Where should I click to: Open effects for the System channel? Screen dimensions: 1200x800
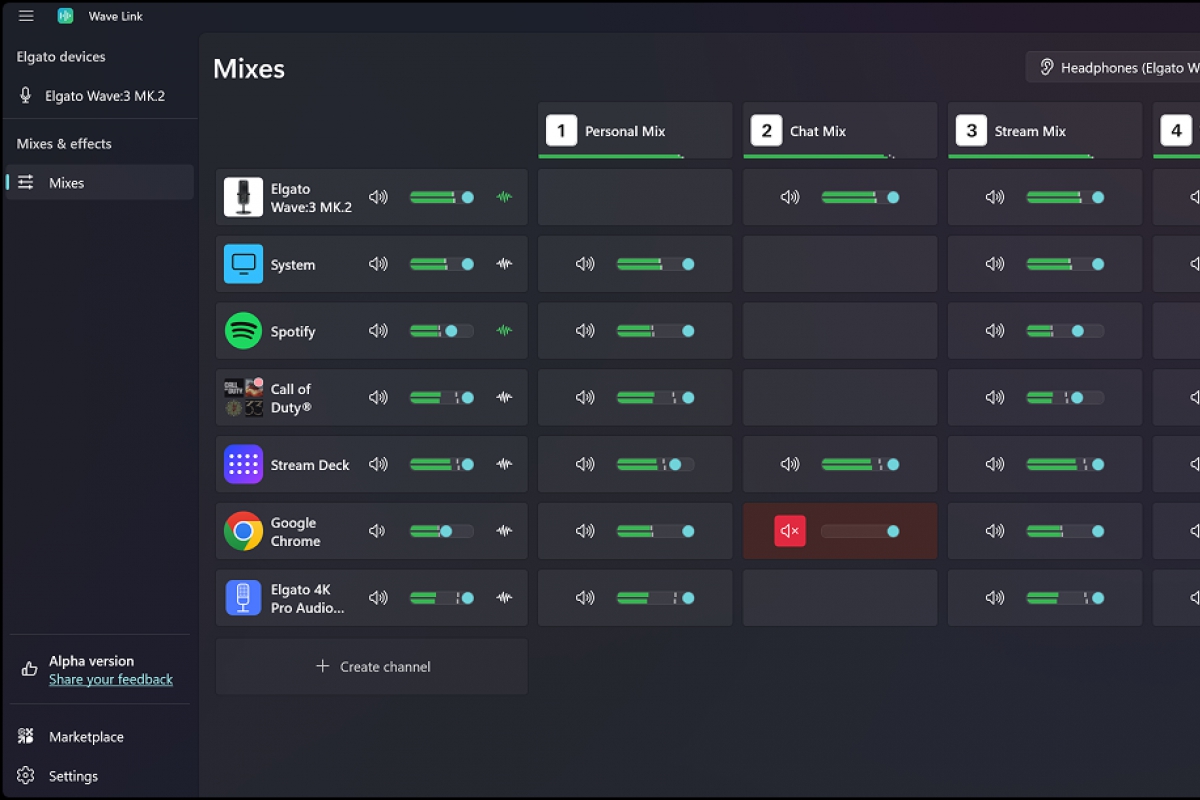pos(504,264)
